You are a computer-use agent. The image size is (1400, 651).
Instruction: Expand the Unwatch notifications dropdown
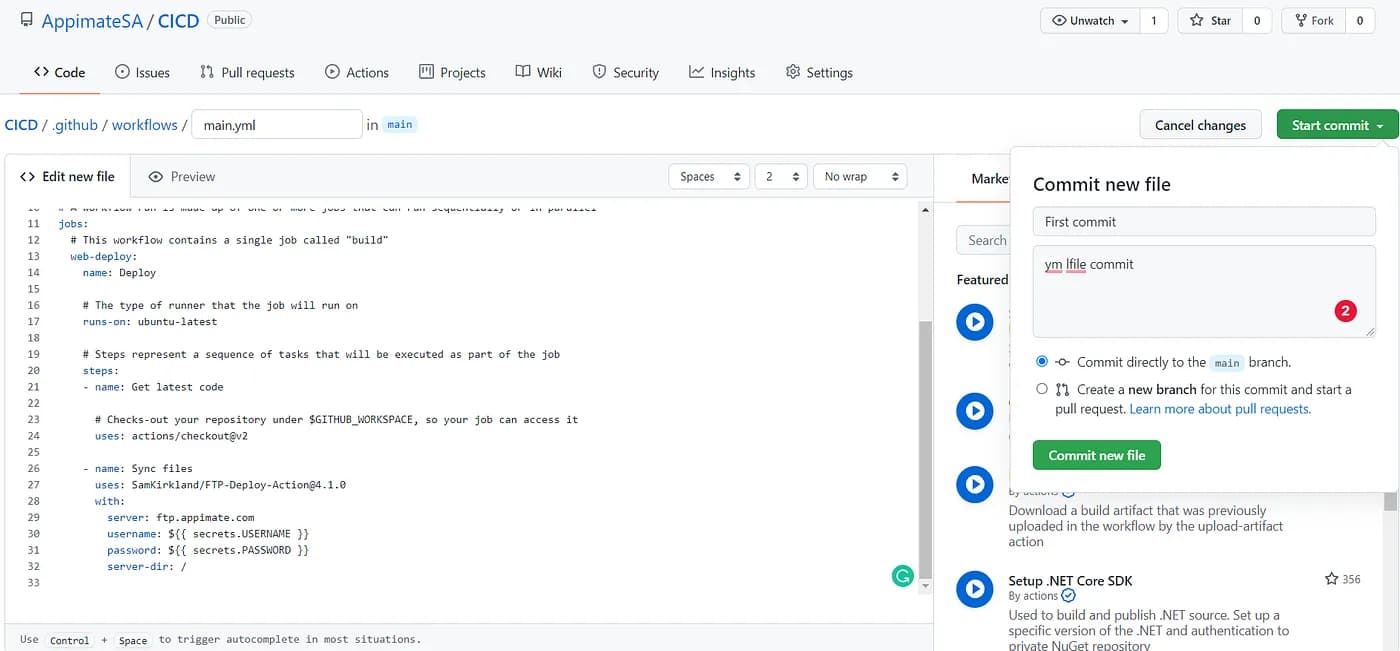click(x=1090, y=20)
